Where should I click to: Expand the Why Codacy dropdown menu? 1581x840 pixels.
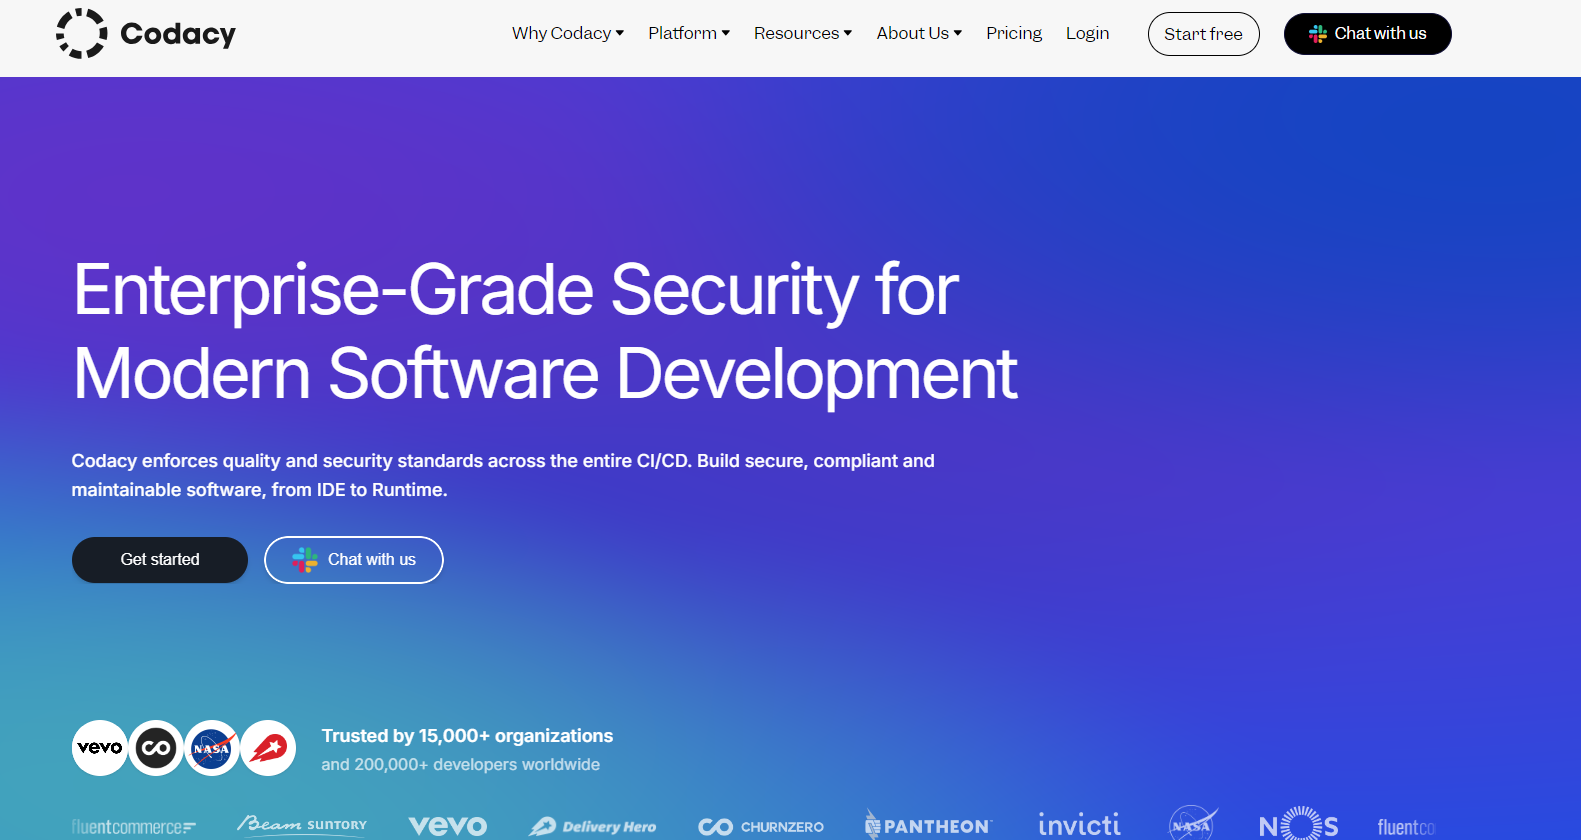click(567, 33)
